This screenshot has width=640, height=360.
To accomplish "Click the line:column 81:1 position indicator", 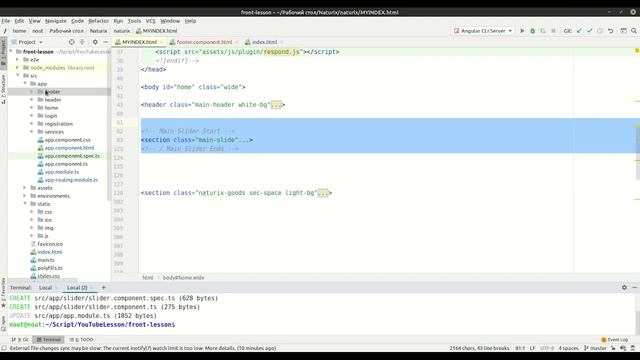I will pyautogui.click(x=520, y=348).
